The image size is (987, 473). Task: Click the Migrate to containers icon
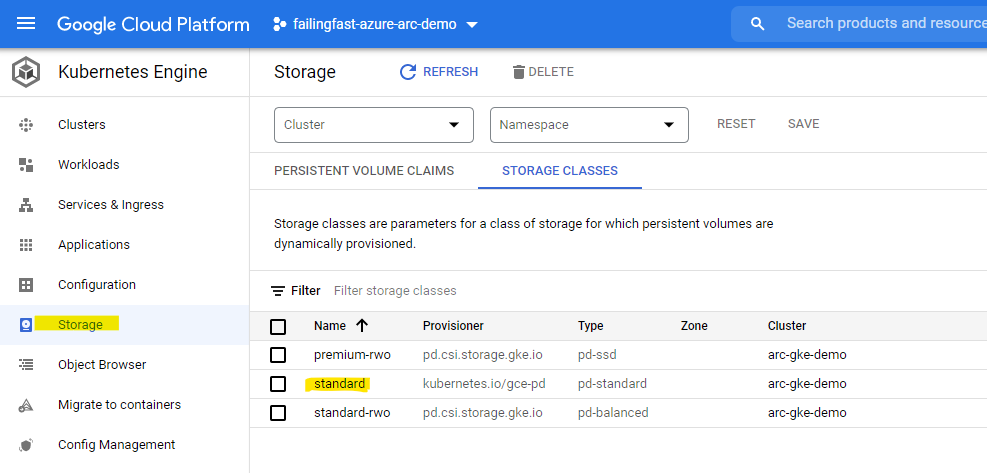(26, 405)
